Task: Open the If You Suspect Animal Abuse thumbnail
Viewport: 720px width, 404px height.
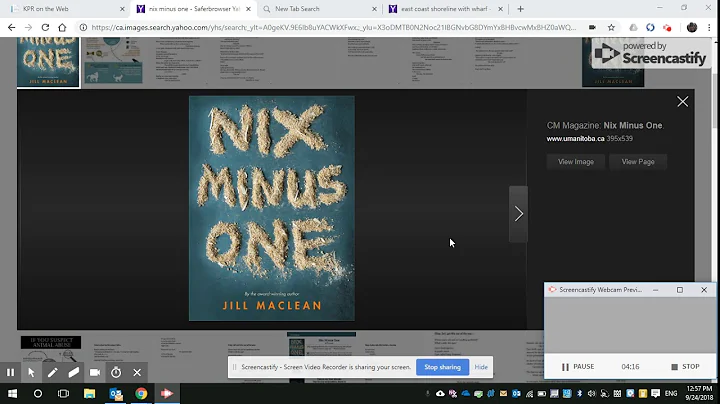Action: (51, 348)
